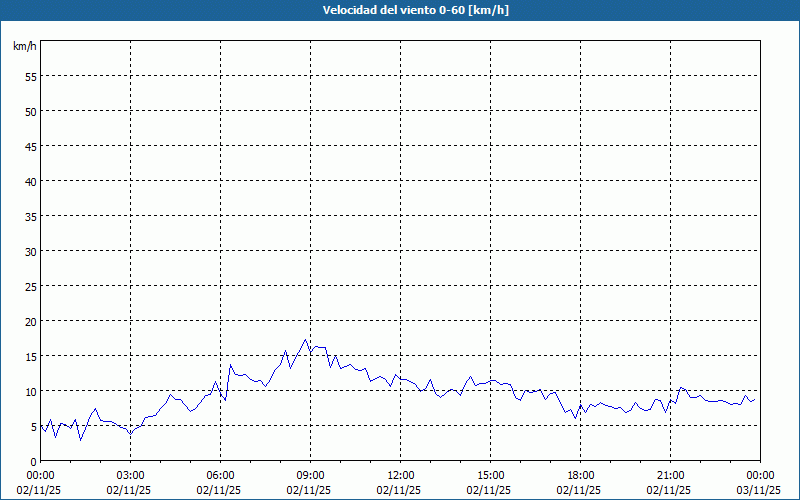800x500 pixels.
Task: Click the 30 y-axis tick label
Action: [x=31, y=251]
